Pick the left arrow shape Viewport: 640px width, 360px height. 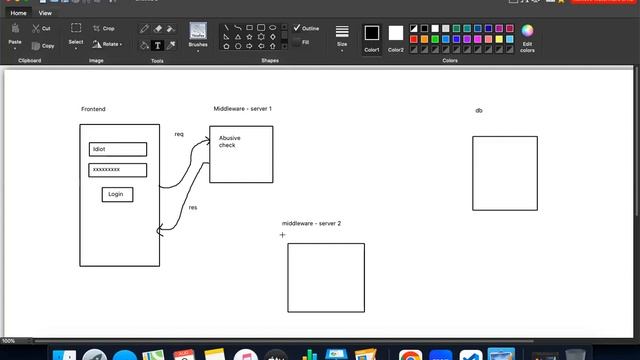click(x=261, y=46)
